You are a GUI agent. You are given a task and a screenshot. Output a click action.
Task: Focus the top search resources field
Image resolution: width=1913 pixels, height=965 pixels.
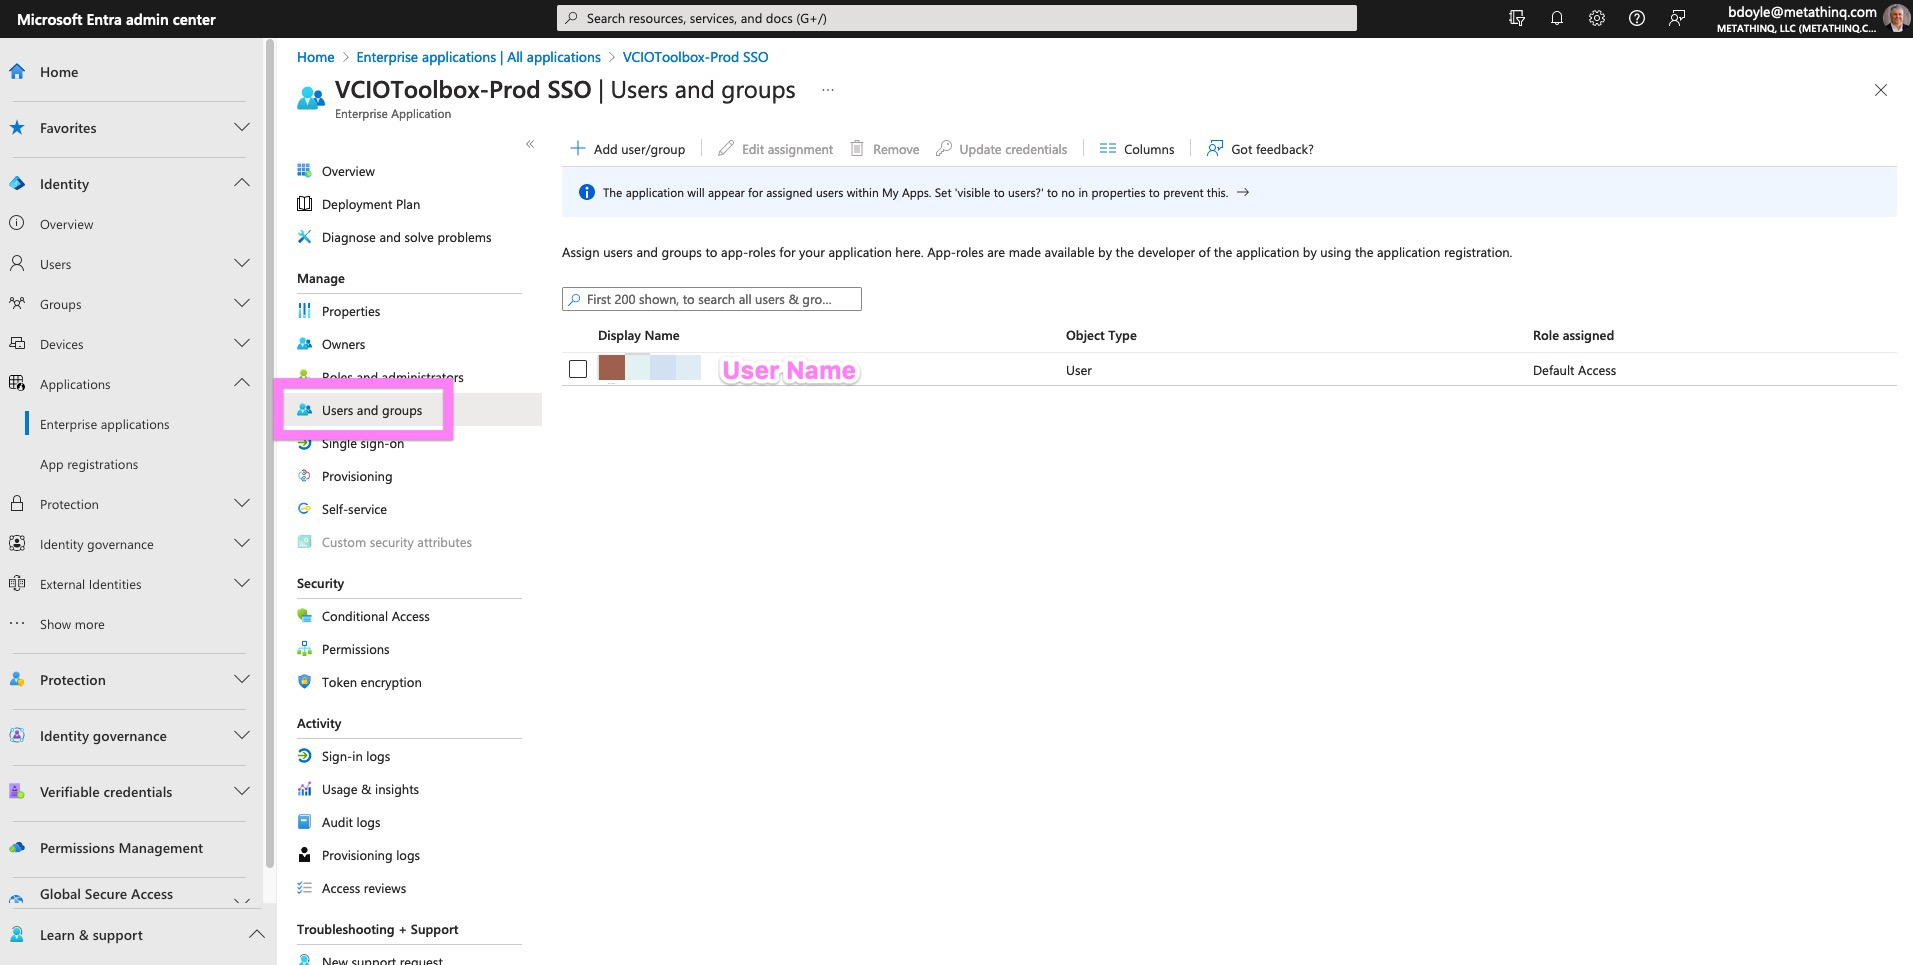957,18
